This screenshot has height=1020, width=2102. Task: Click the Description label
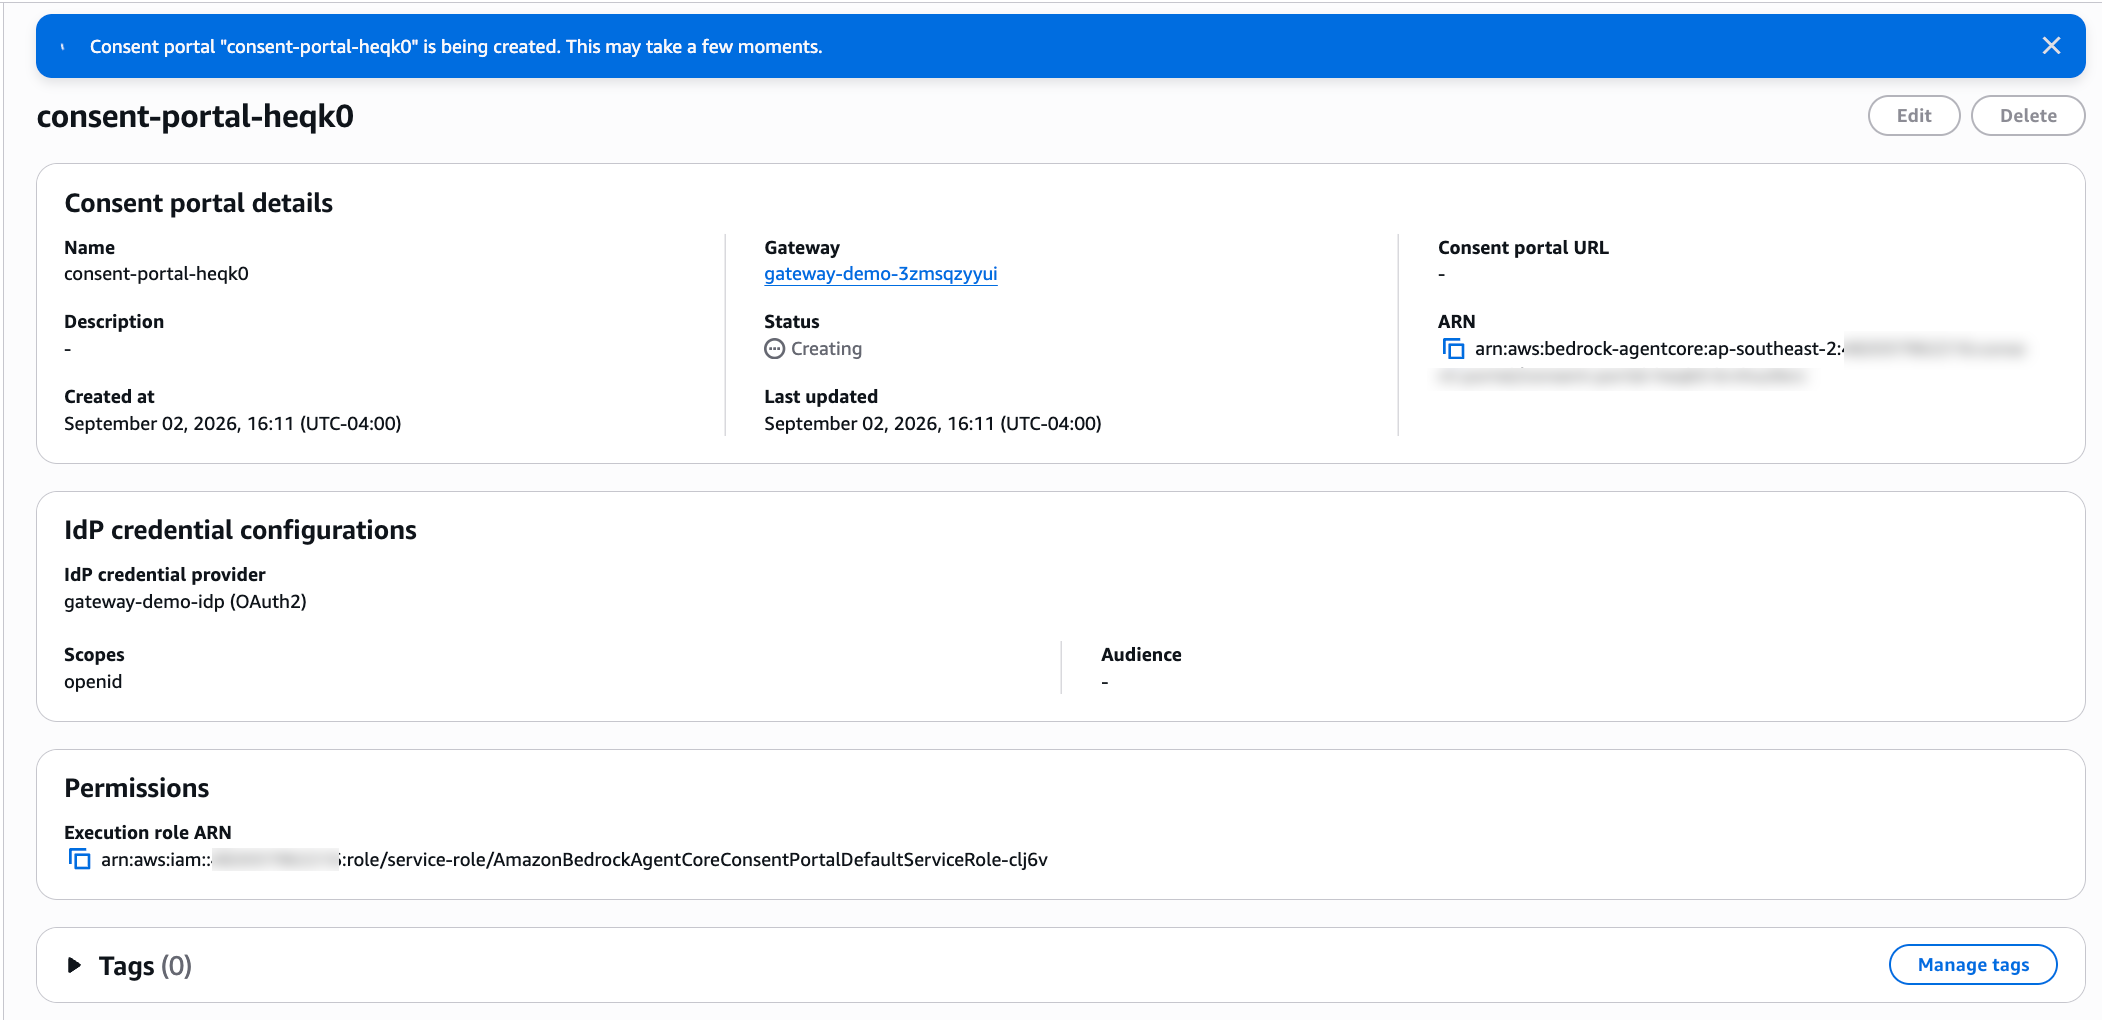pos(114,322)
